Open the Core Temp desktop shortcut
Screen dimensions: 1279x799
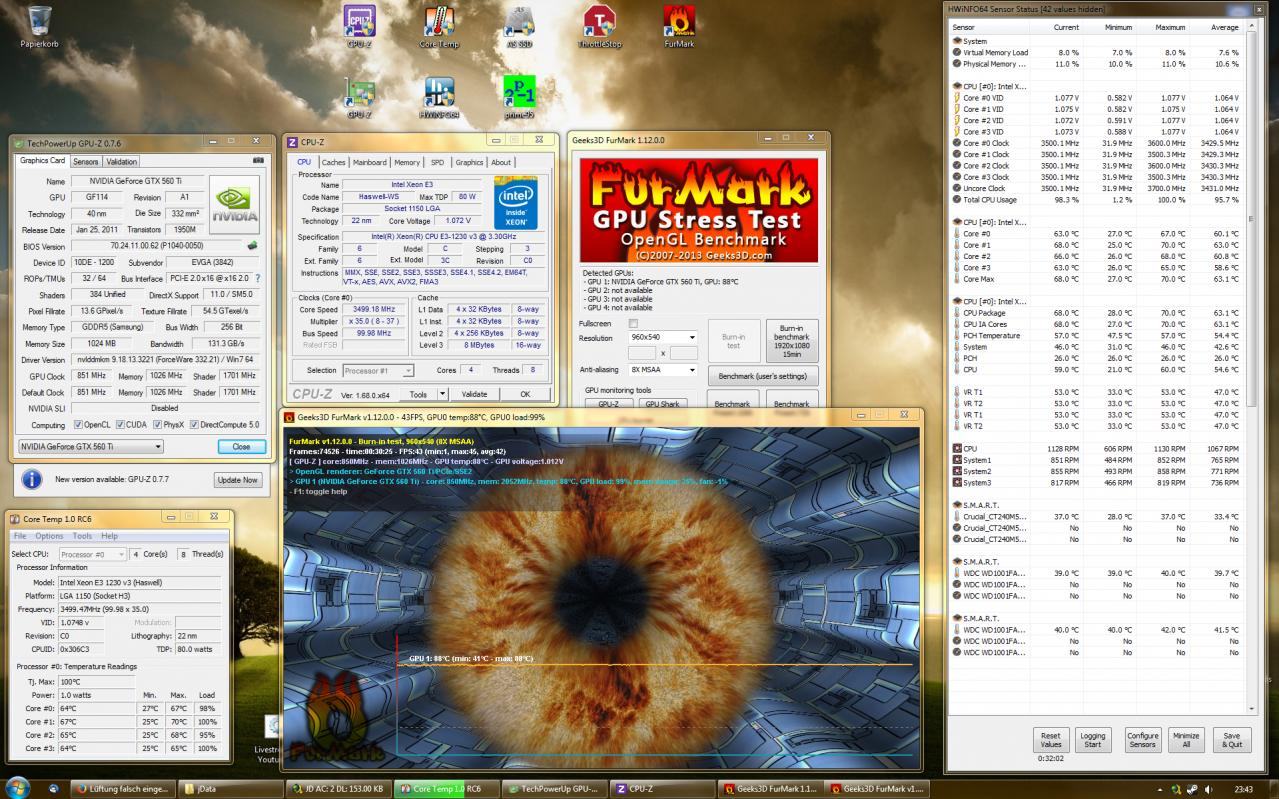point(440,27)
